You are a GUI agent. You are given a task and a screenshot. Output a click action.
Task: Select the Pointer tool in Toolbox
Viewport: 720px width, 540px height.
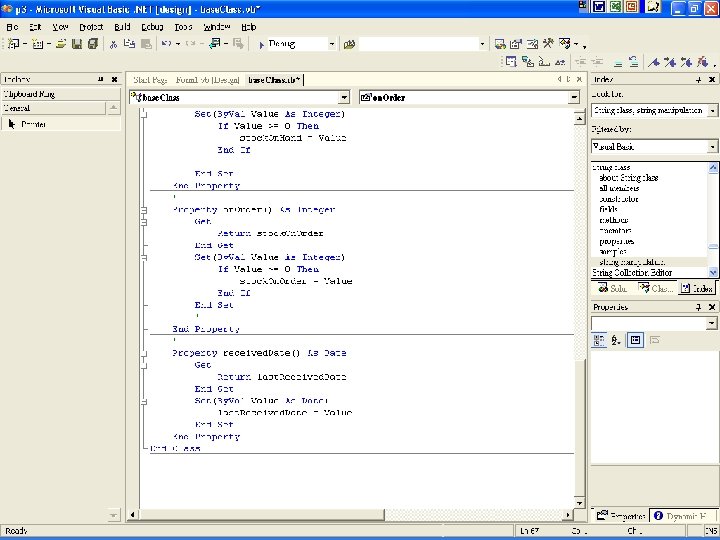(33, 124)
